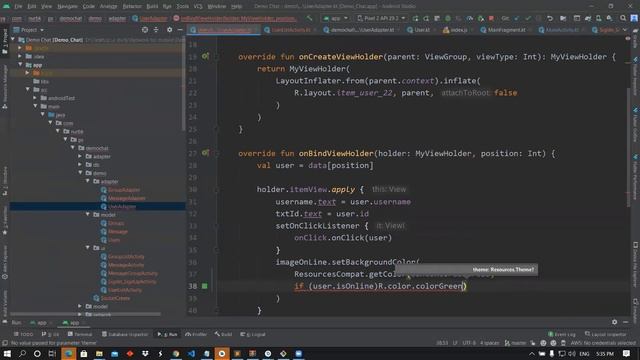Image resolution: width=640 pixels, height=360 pixels.
Task: Click the Project panel horizontal scrollbar
Action: click(85, 314)
